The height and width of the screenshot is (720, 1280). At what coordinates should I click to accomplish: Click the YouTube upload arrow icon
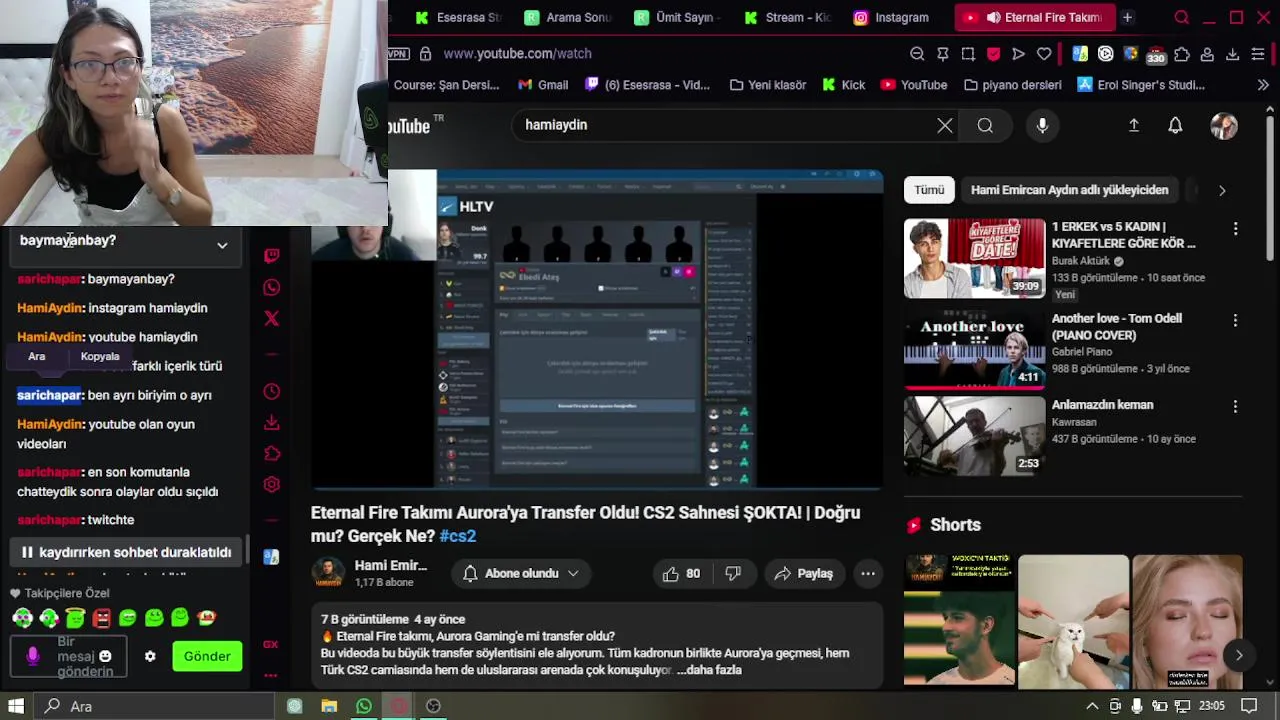point(1134,125)
